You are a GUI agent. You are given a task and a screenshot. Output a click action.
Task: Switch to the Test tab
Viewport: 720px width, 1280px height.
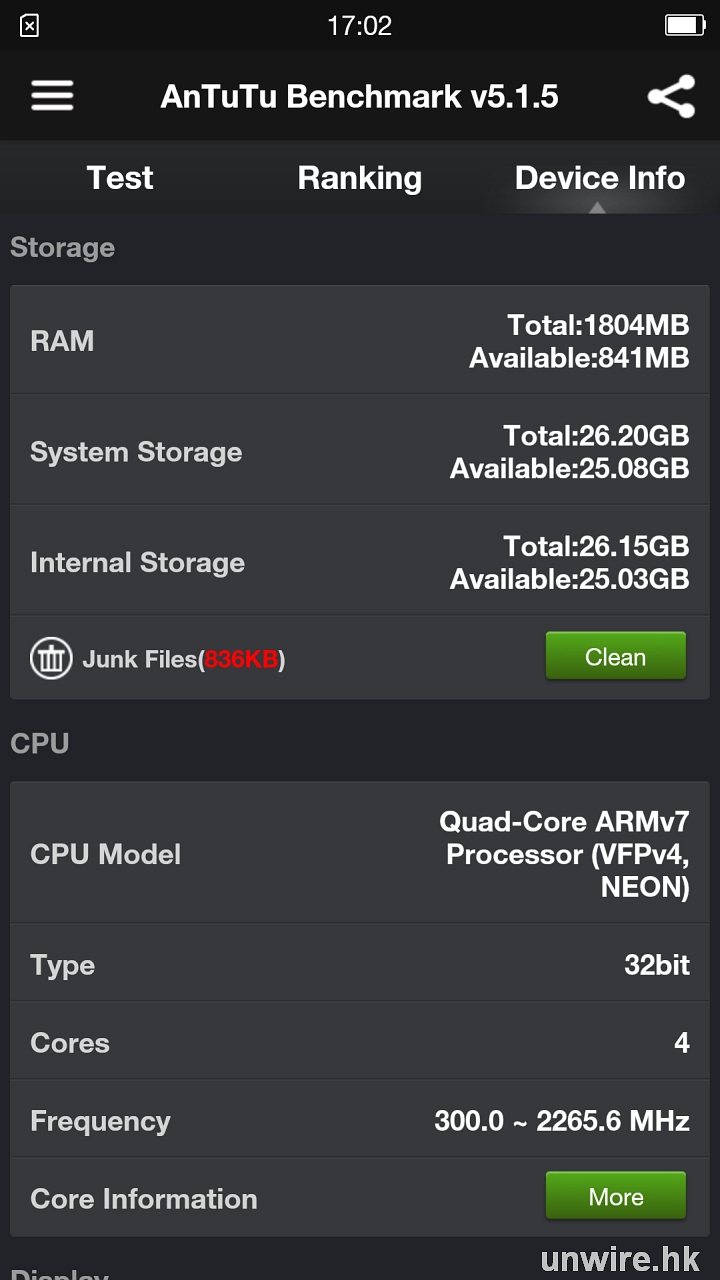click(x=120, y=178)
